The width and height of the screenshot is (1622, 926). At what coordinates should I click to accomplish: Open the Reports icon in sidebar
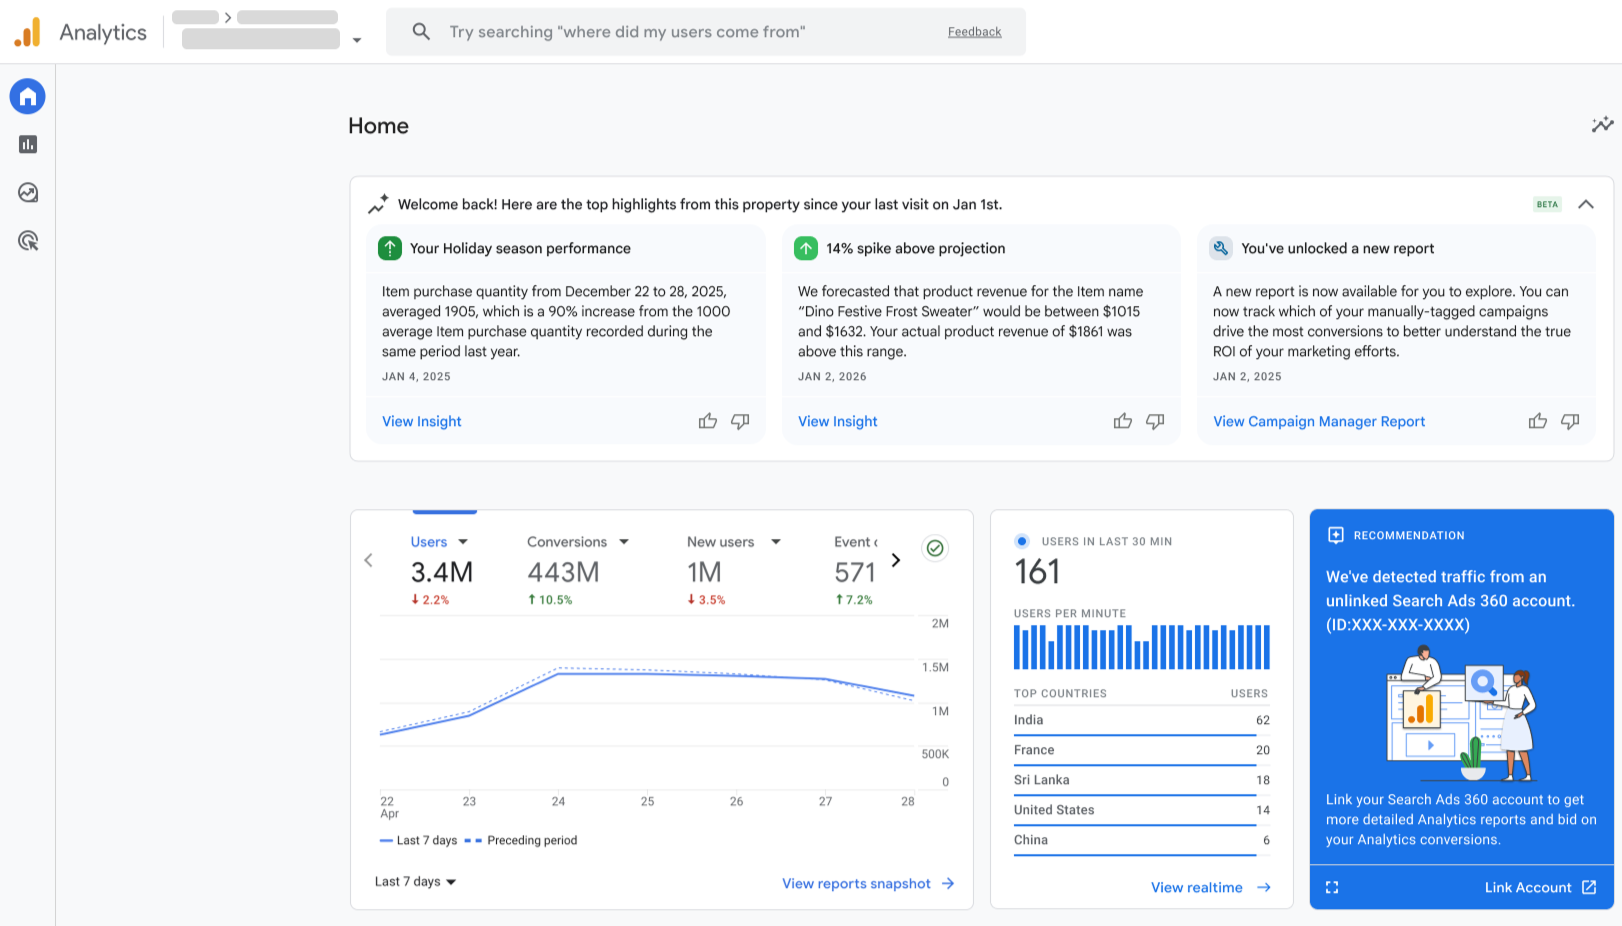pos(28,145)
